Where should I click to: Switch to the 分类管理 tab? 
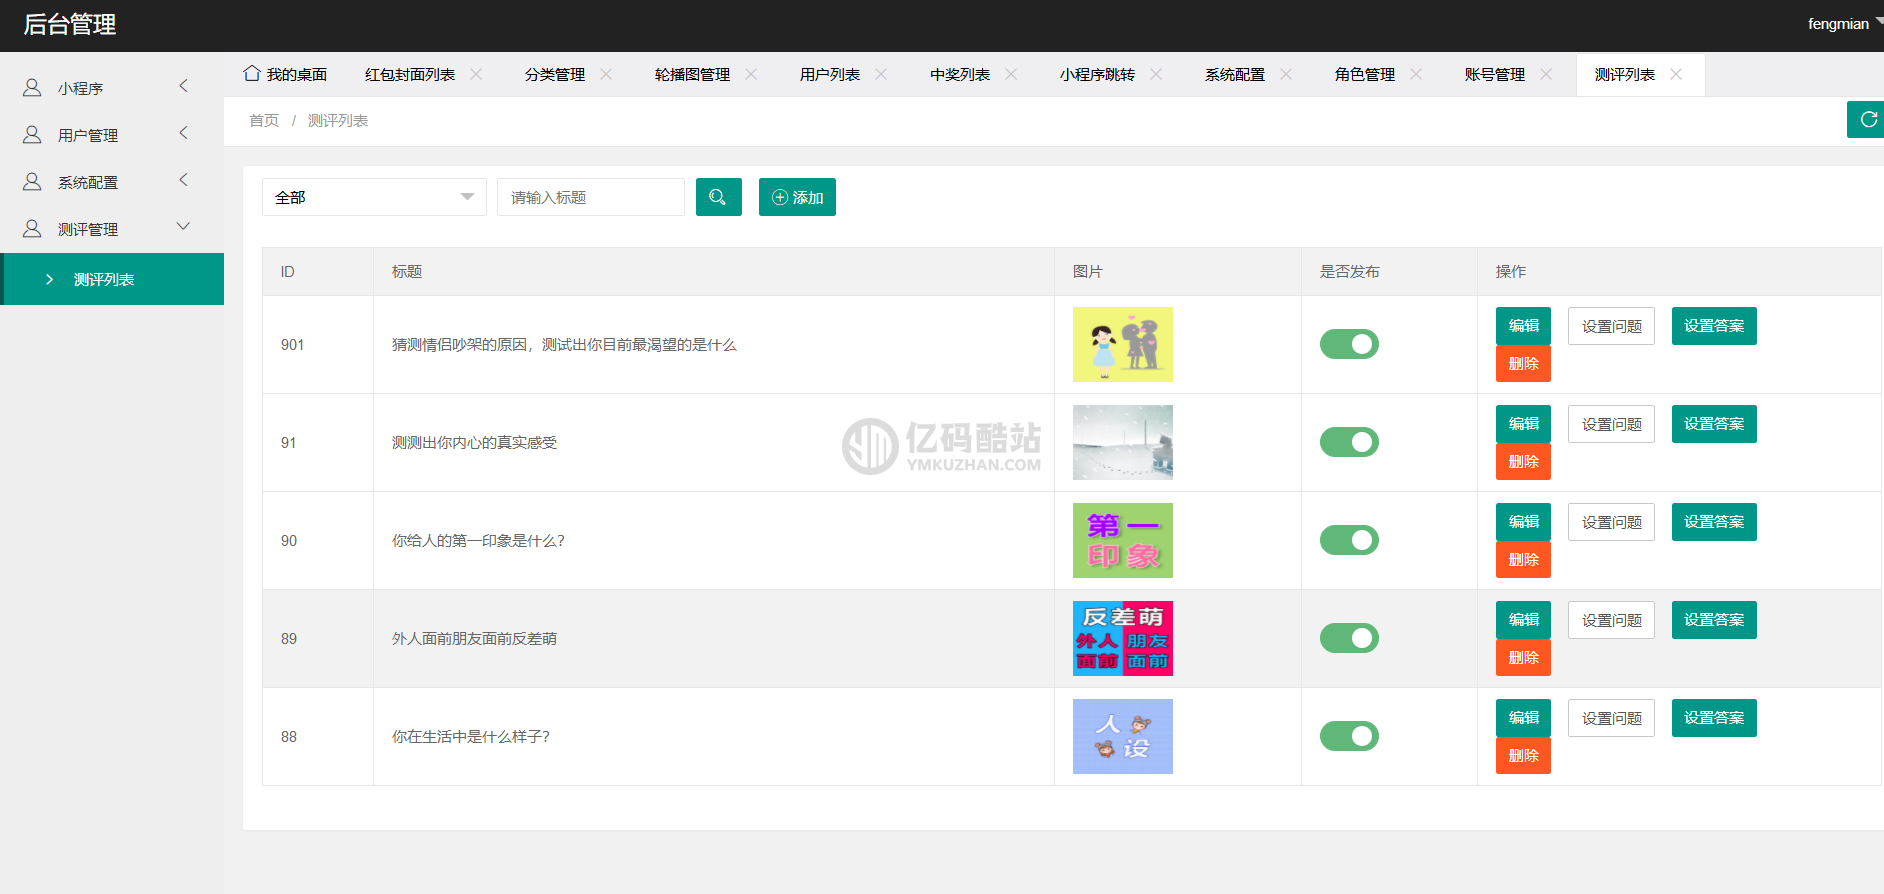555,75
